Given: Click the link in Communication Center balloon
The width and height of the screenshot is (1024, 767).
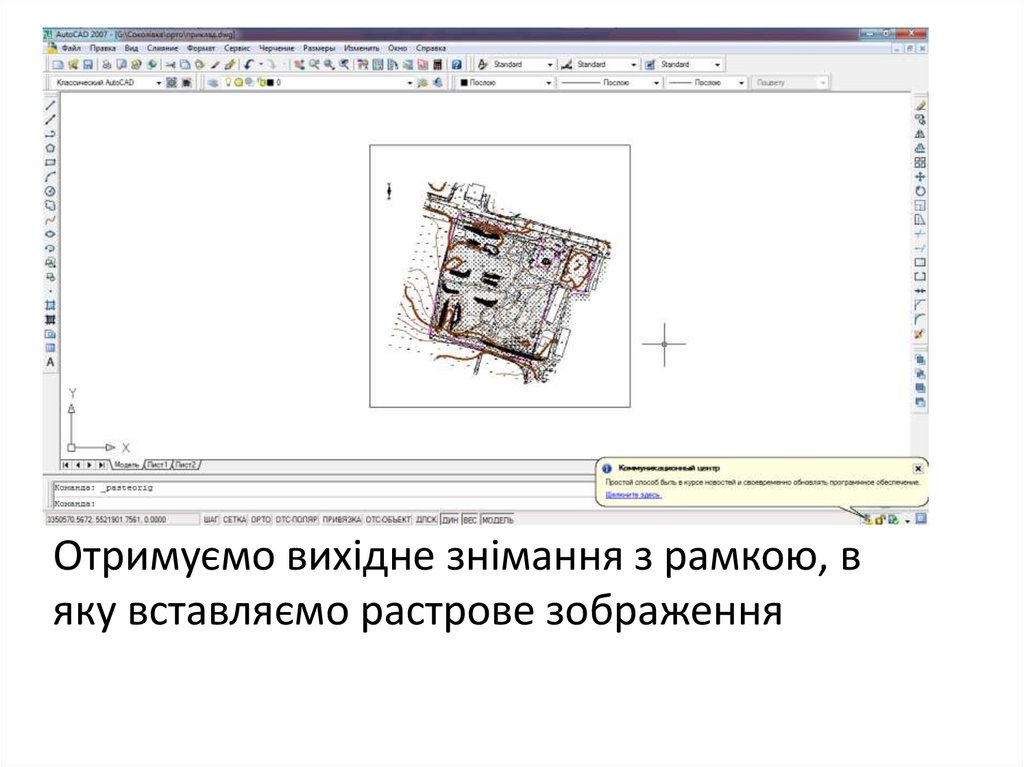Looking at the screenshot, I should tap(633, 495).
